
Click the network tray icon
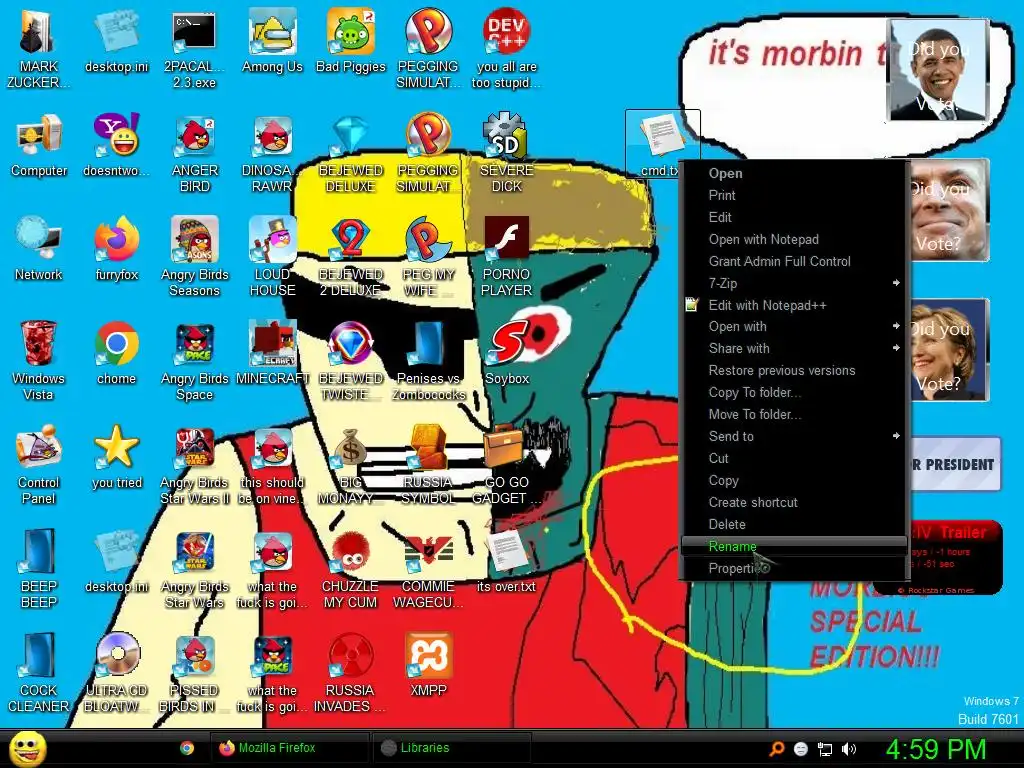[825, 749]
